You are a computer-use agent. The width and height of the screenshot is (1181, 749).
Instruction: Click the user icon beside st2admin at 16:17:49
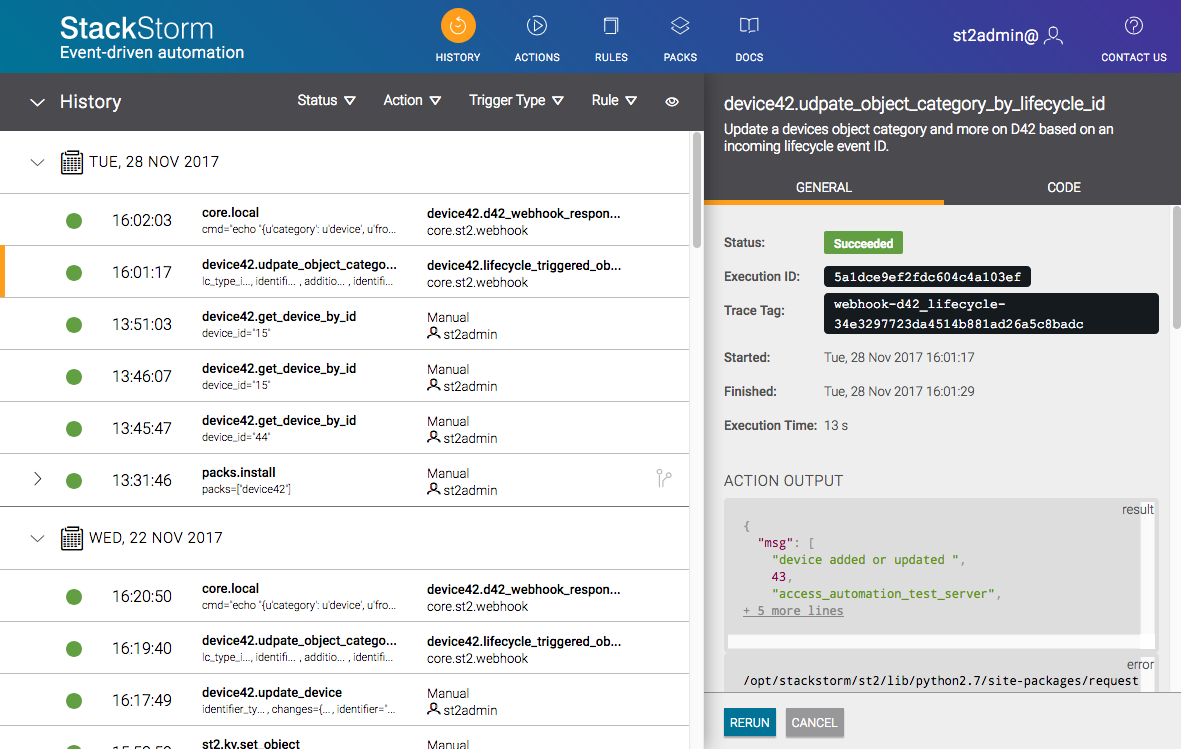434,709
